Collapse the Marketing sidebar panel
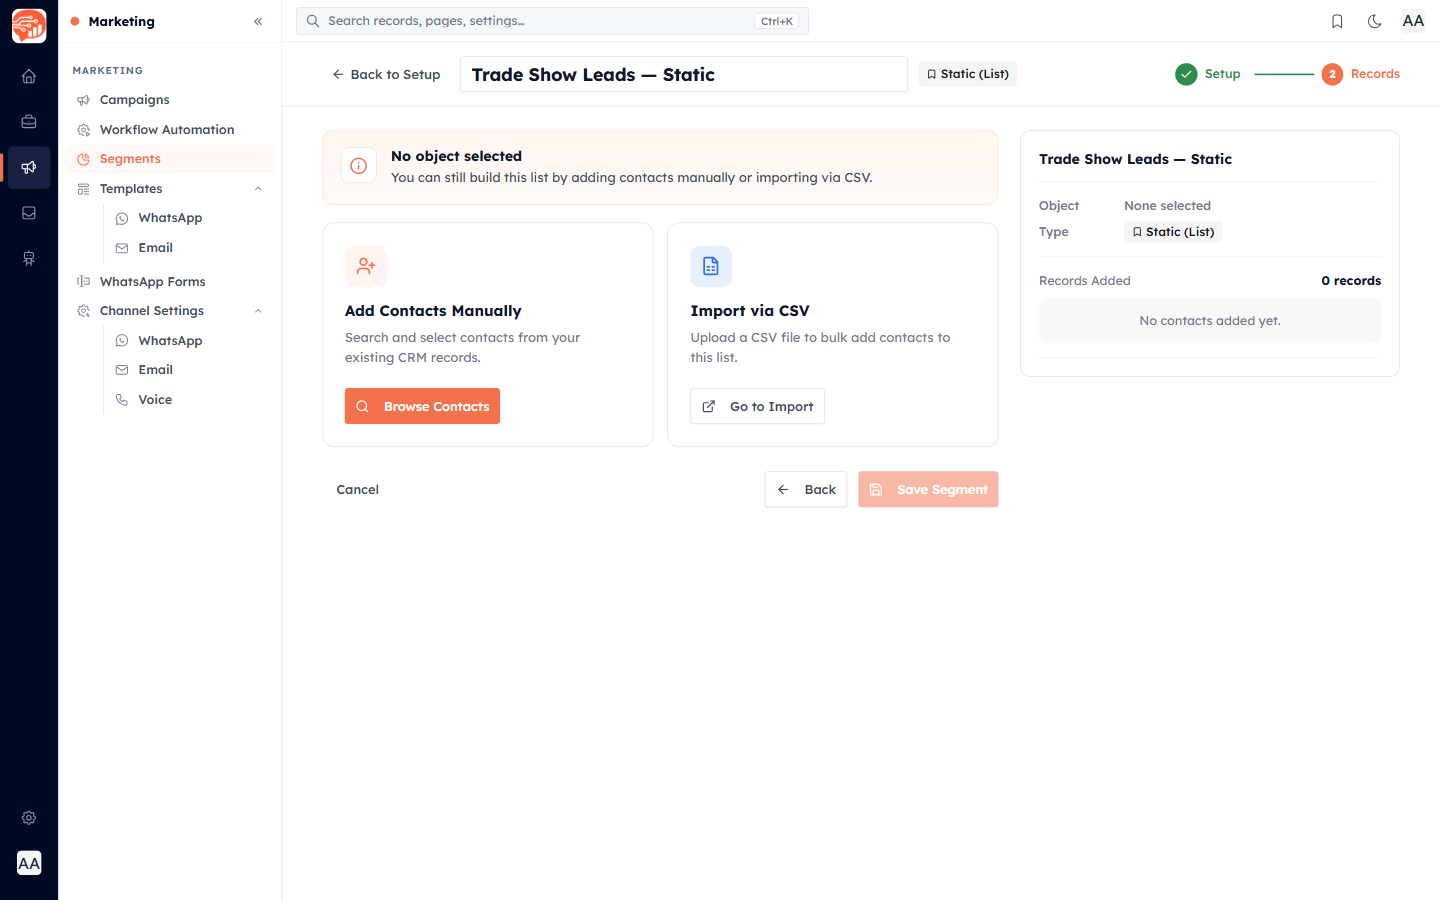 [x=258, y=21]
